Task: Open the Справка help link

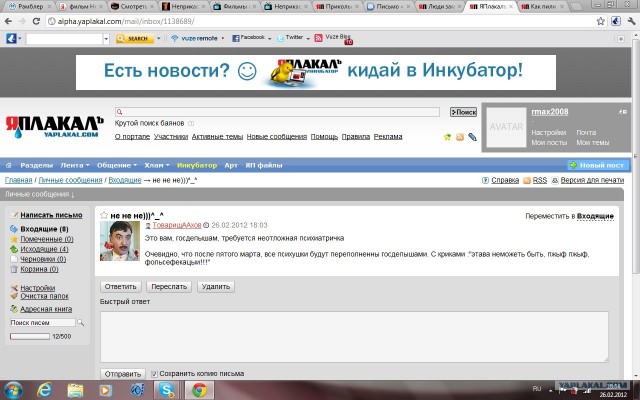Action: click(x=504, y=180)
